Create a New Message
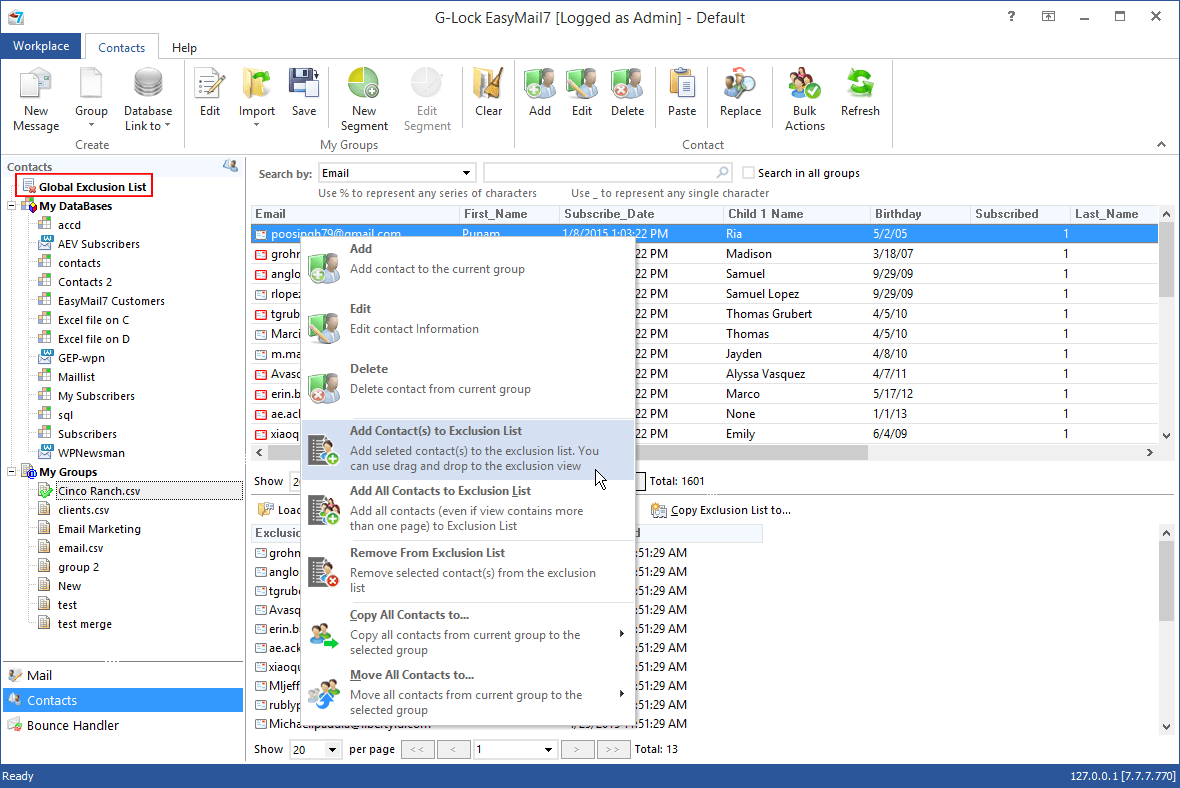 [36, 95]
